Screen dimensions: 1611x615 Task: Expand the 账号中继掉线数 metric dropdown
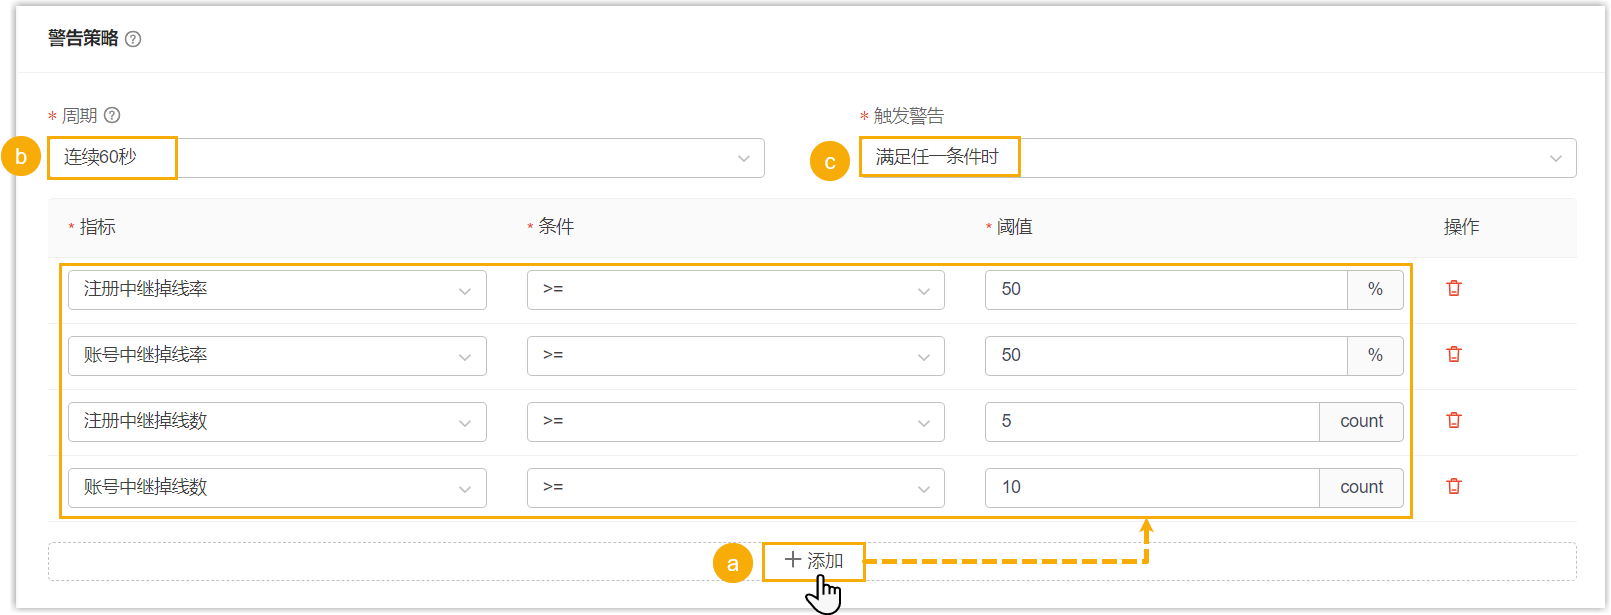pos(277,488)
